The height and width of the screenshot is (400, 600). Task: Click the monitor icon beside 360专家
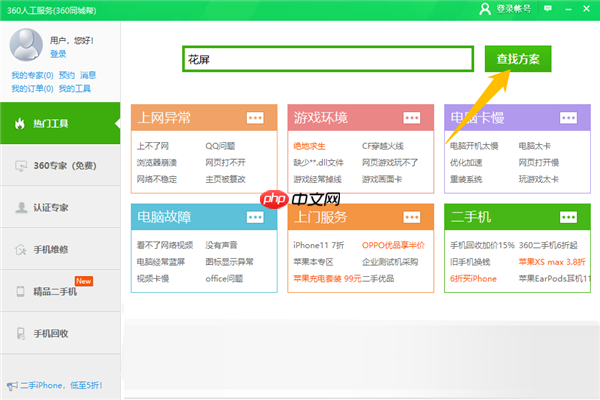21,166
